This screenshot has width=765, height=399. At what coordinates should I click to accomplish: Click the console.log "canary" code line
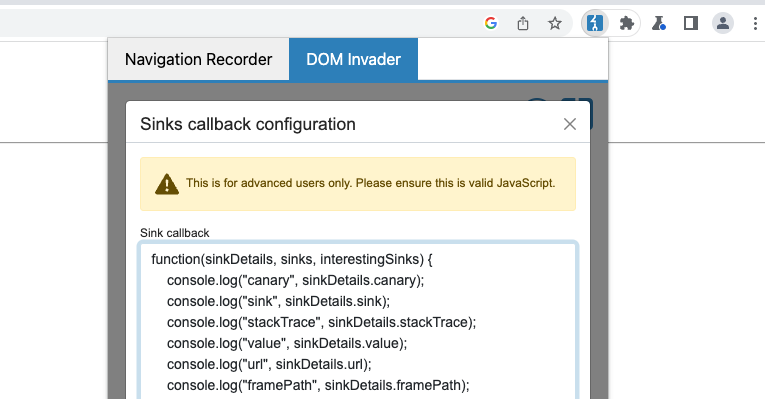tap(296, 280)
